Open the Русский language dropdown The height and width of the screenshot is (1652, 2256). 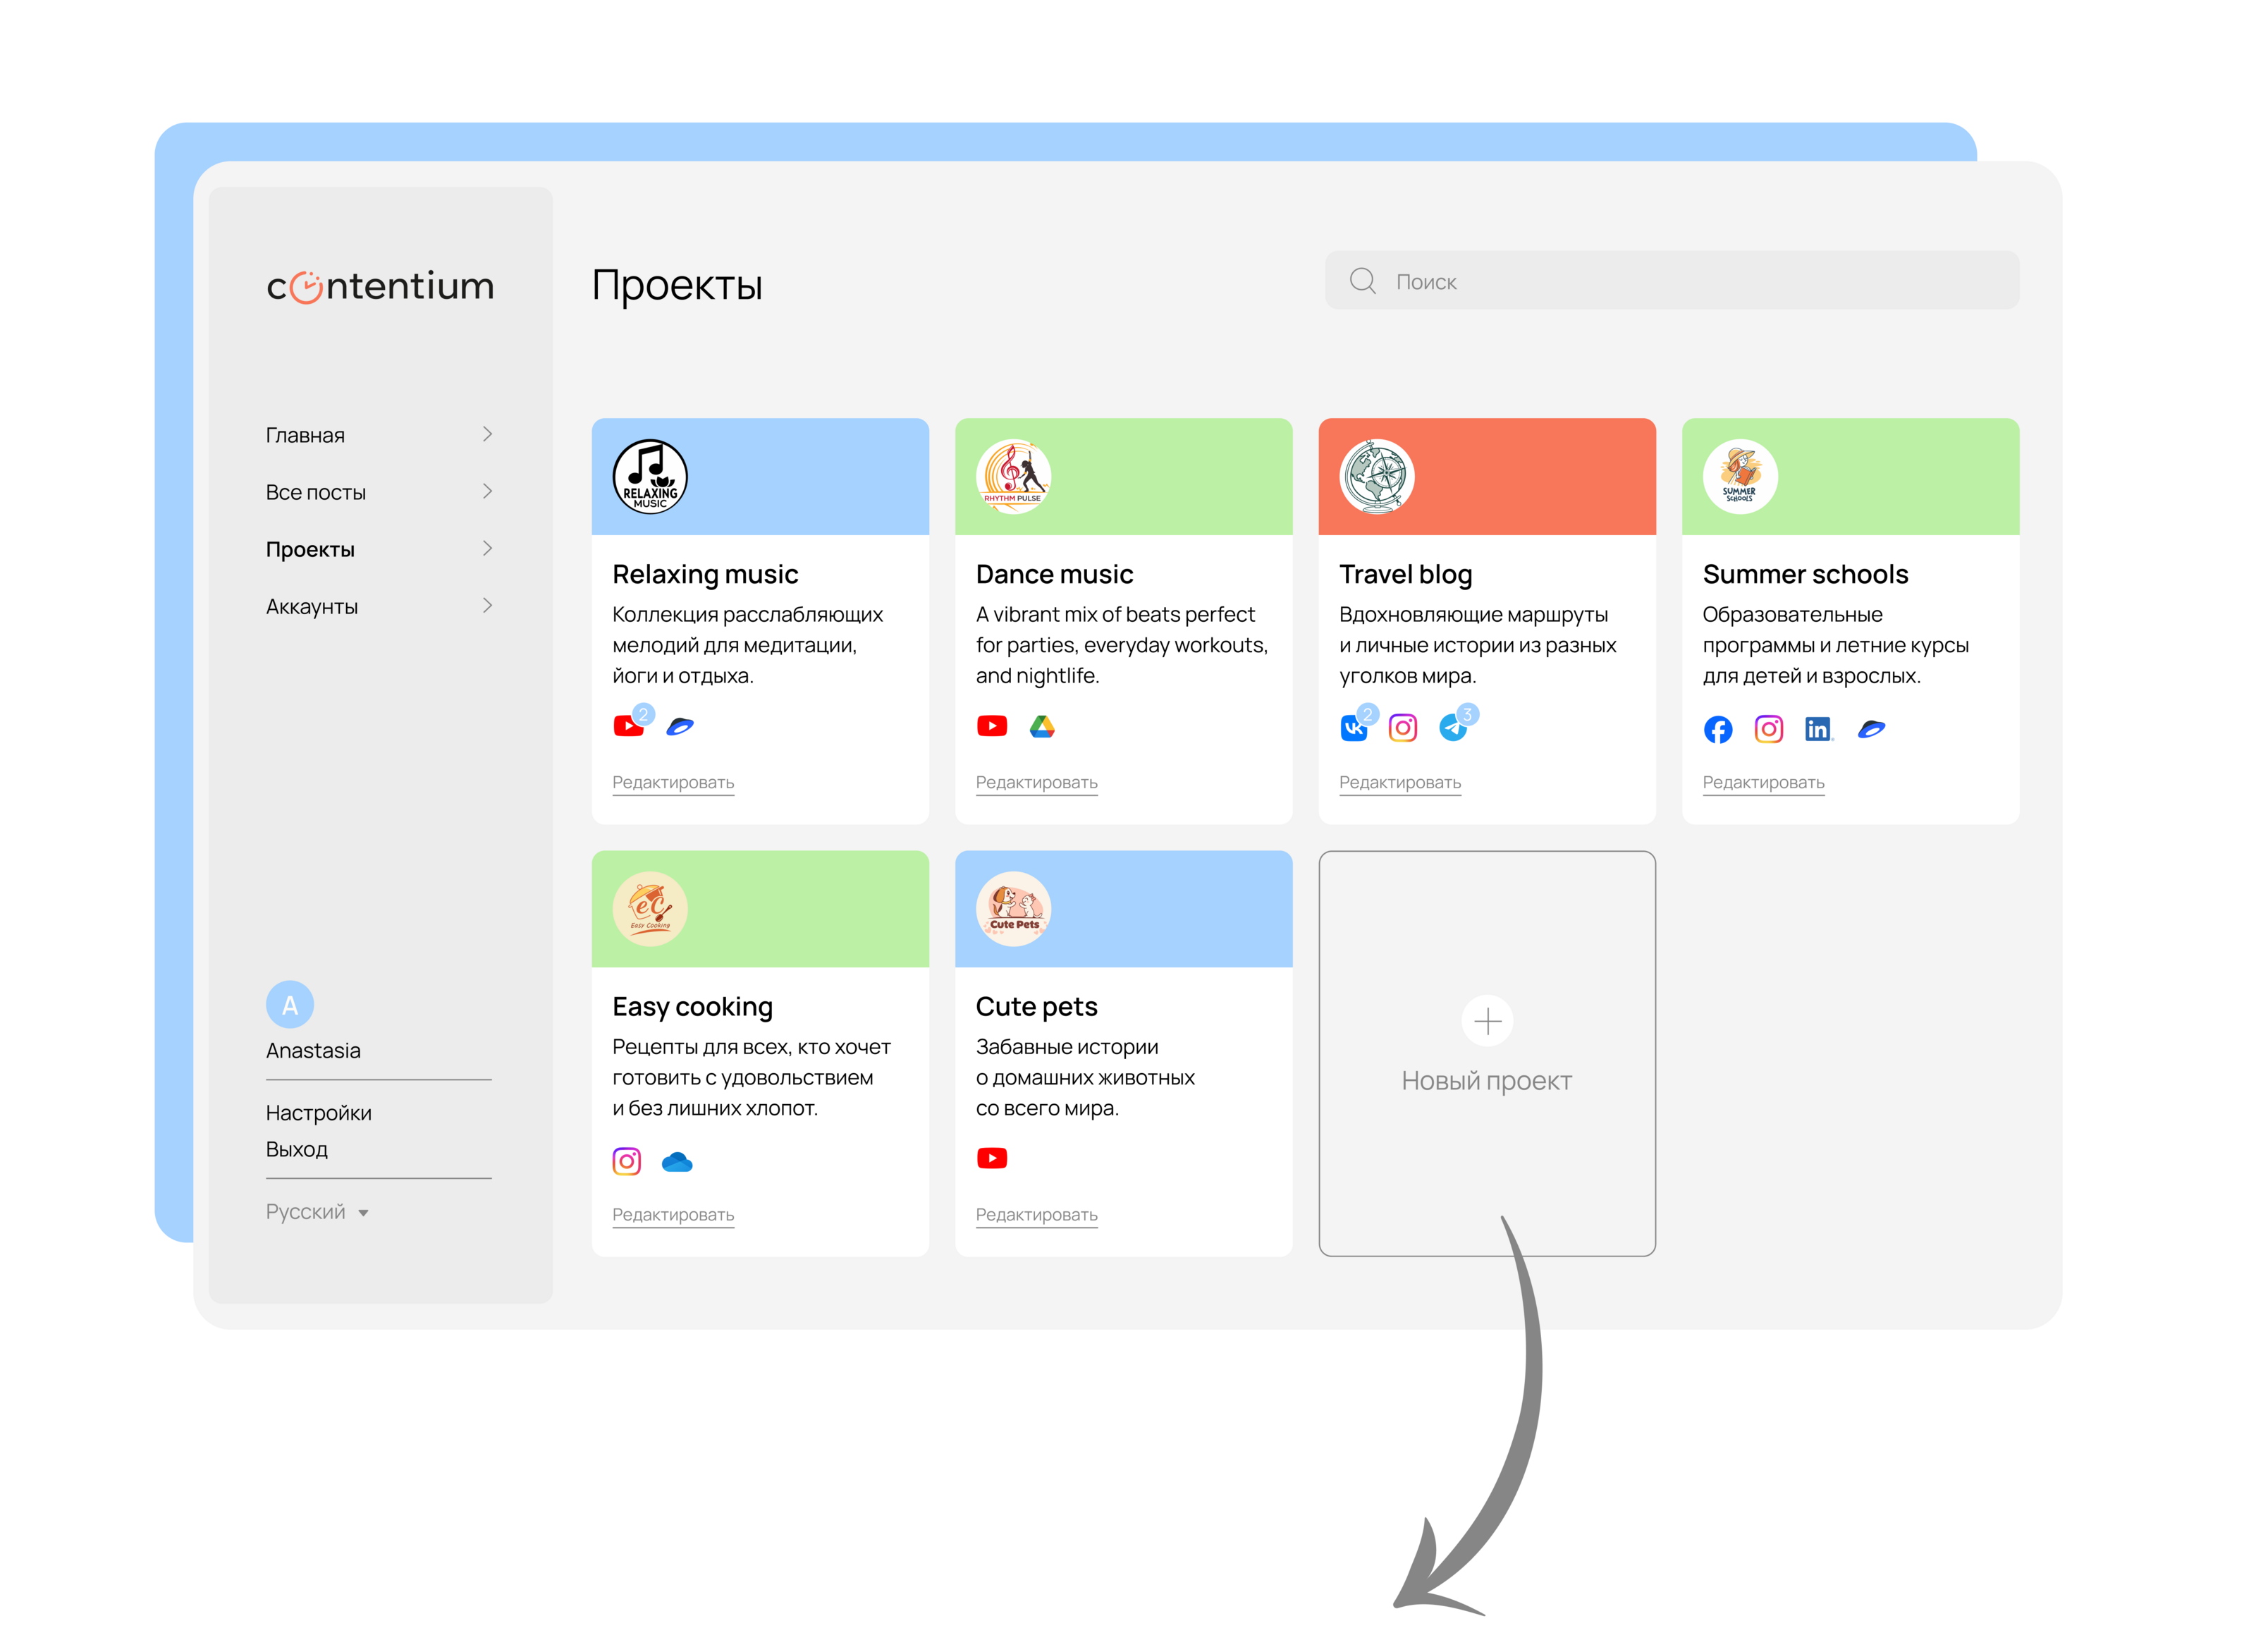click(x=317, y=1213)
